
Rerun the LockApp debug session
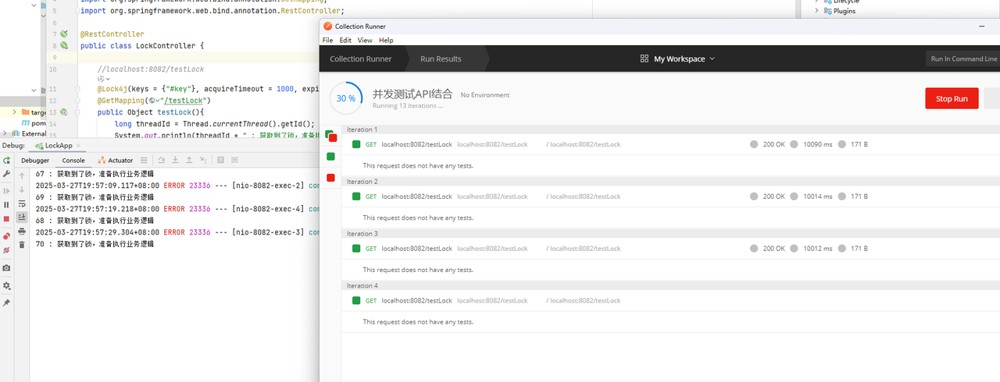click(x=6, y=160)
